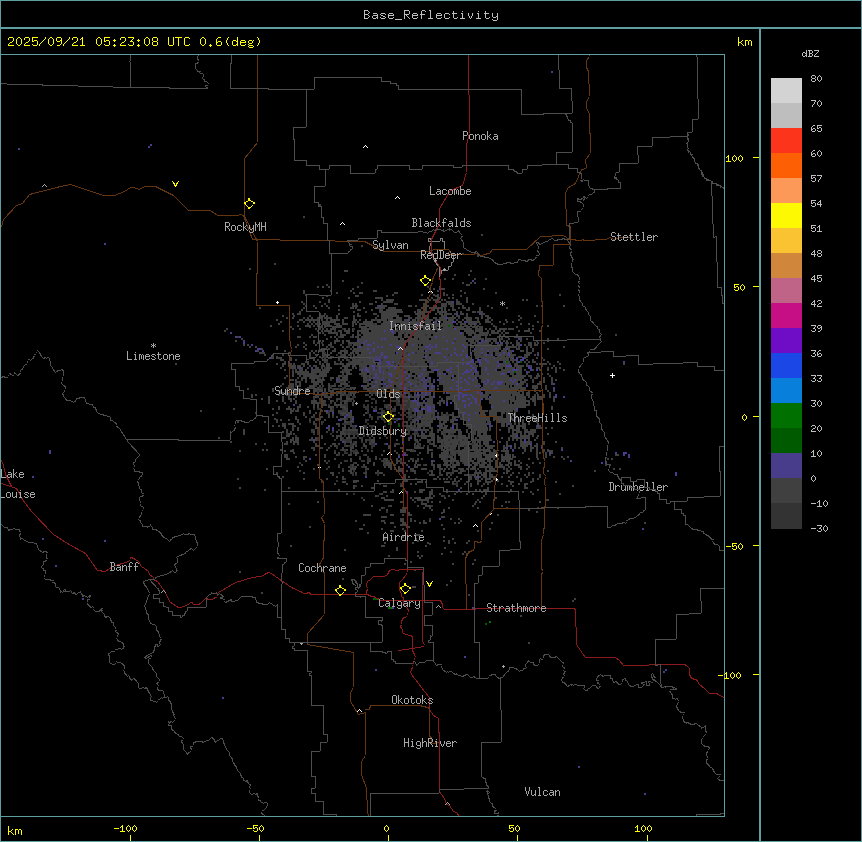Click the Innisfail city label

pos(415,326)
